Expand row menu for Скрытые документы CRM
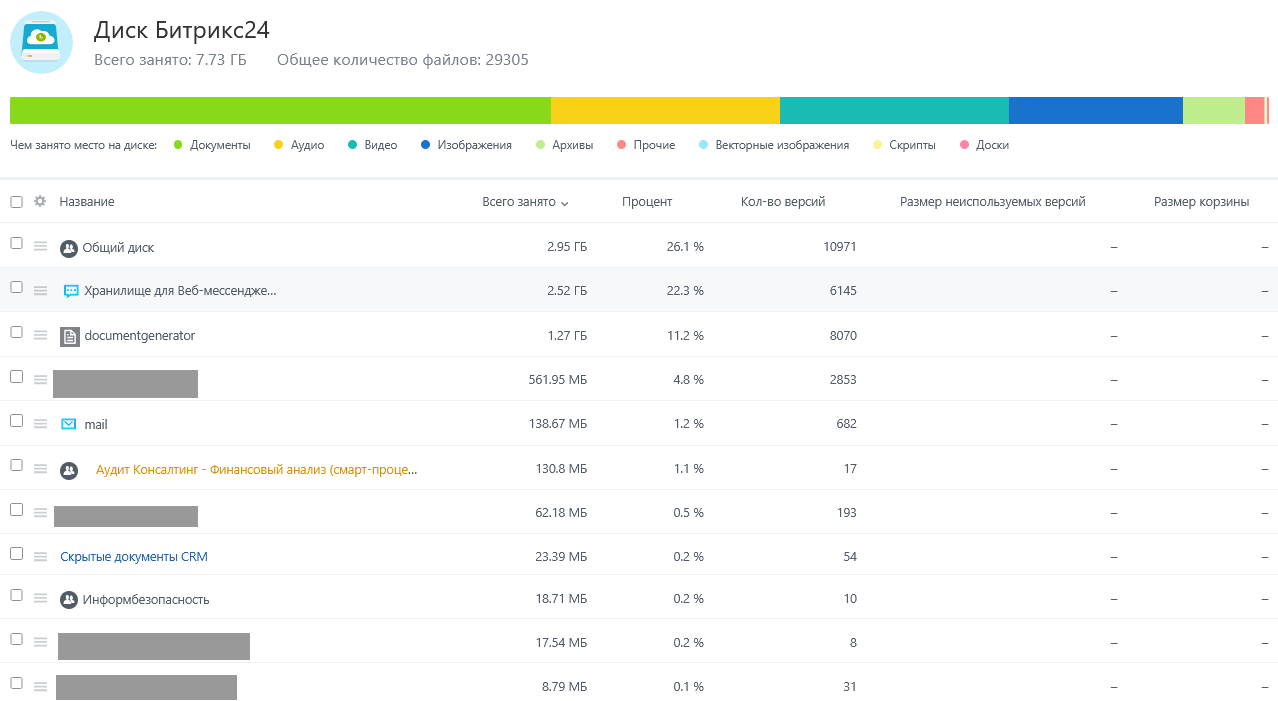Image resolution: width=1278 pixels, height=701 pixels. tap(41, 557)
